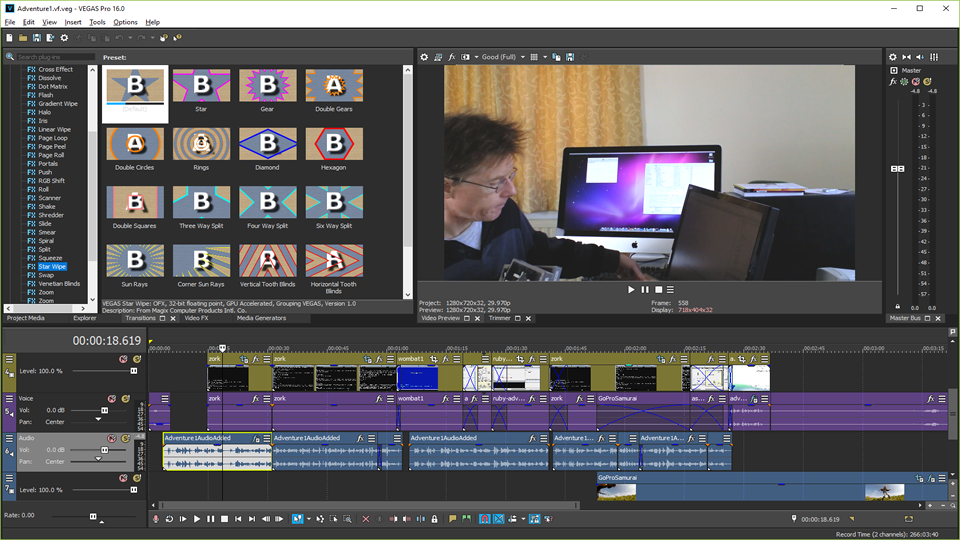Screen dimensions: 960x540
Task: Mute video track 4
Action: [123, 359]
